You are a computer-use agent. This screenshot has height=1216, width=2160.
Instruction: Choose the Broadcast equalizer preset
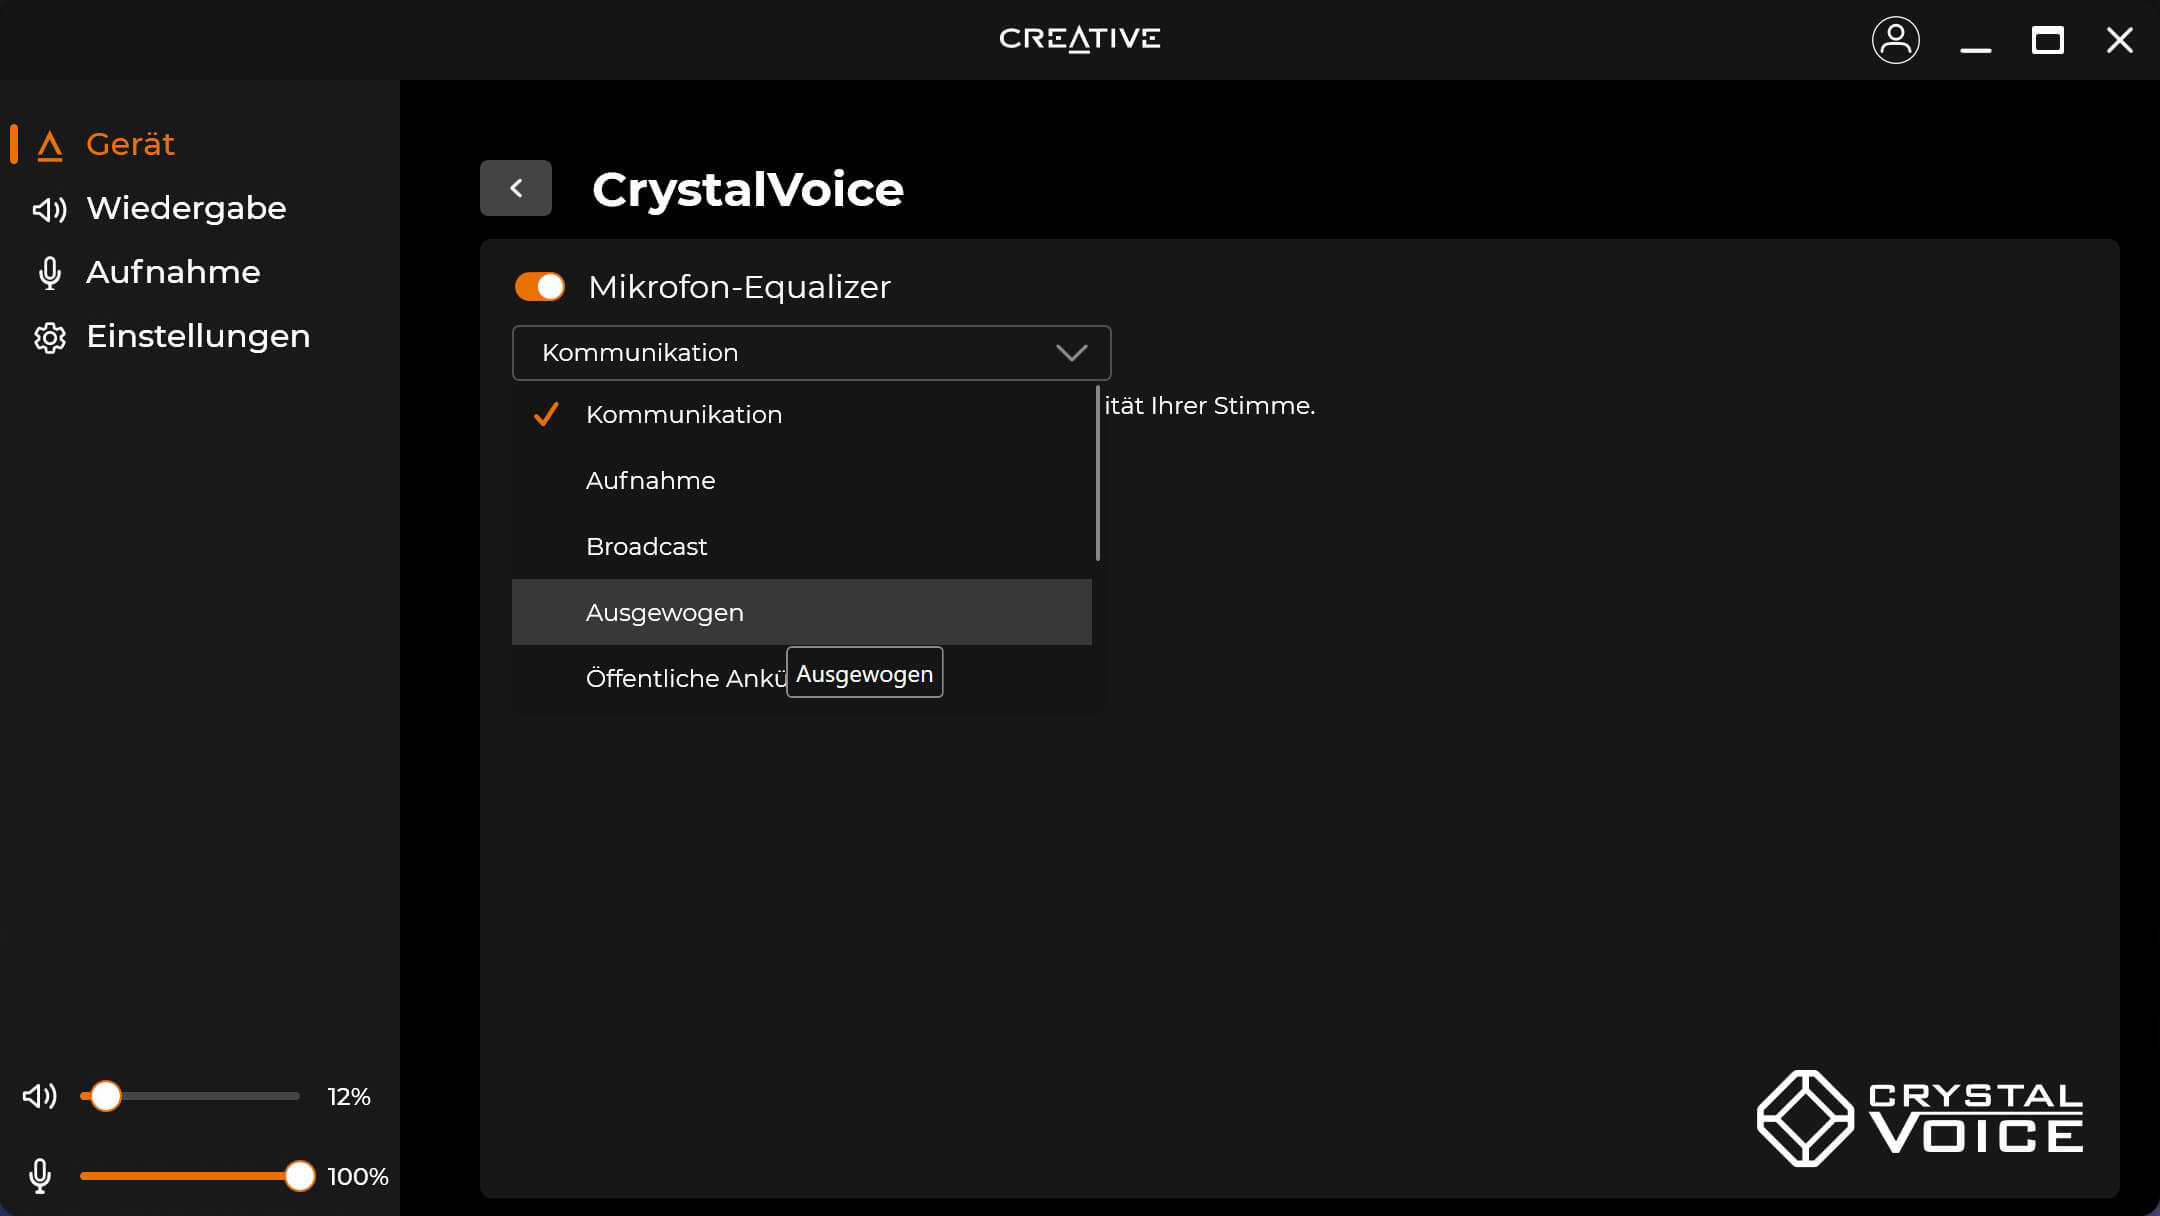[647, 546]
